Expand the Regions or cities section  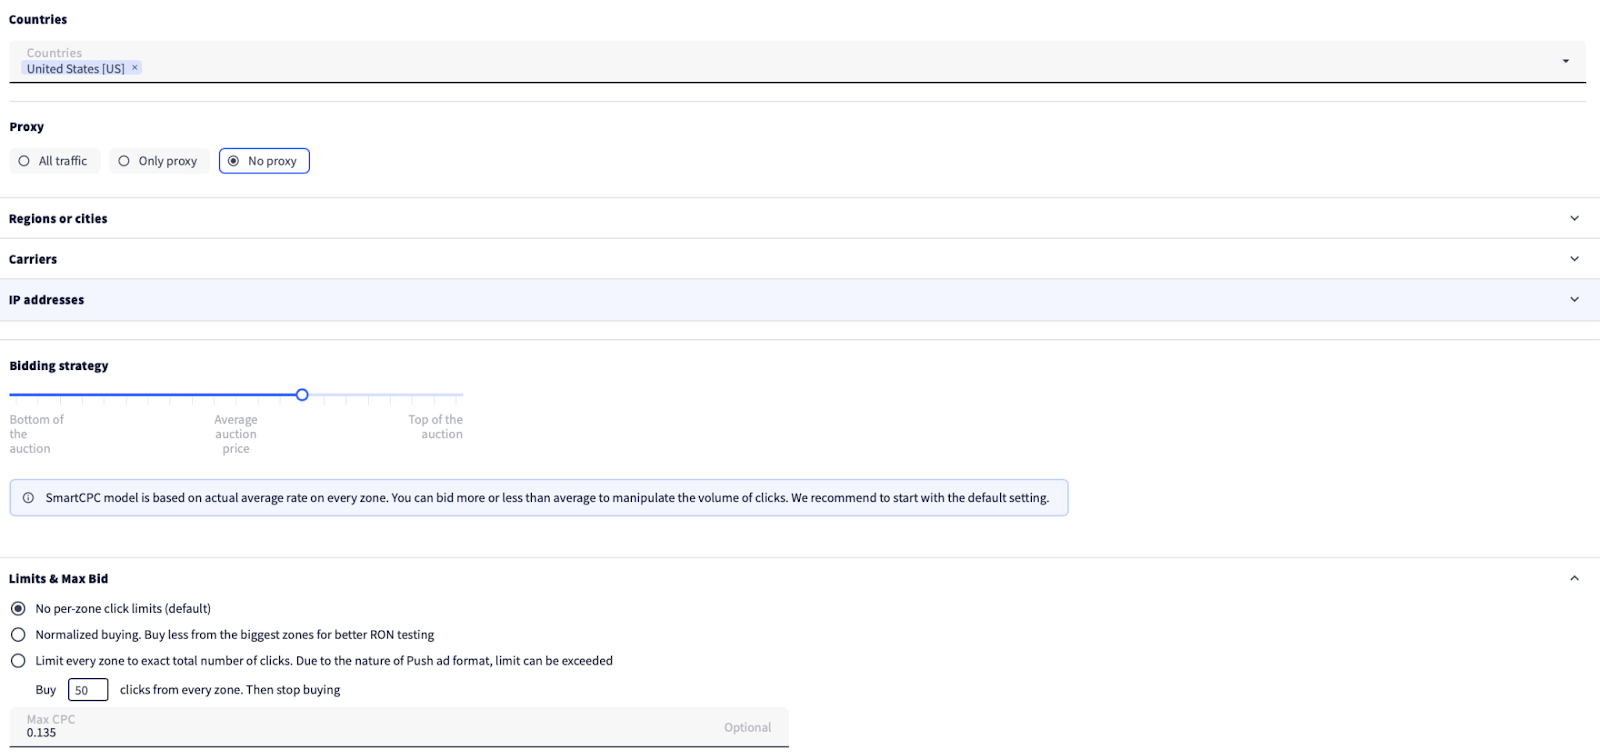[x=1574, y=219]
